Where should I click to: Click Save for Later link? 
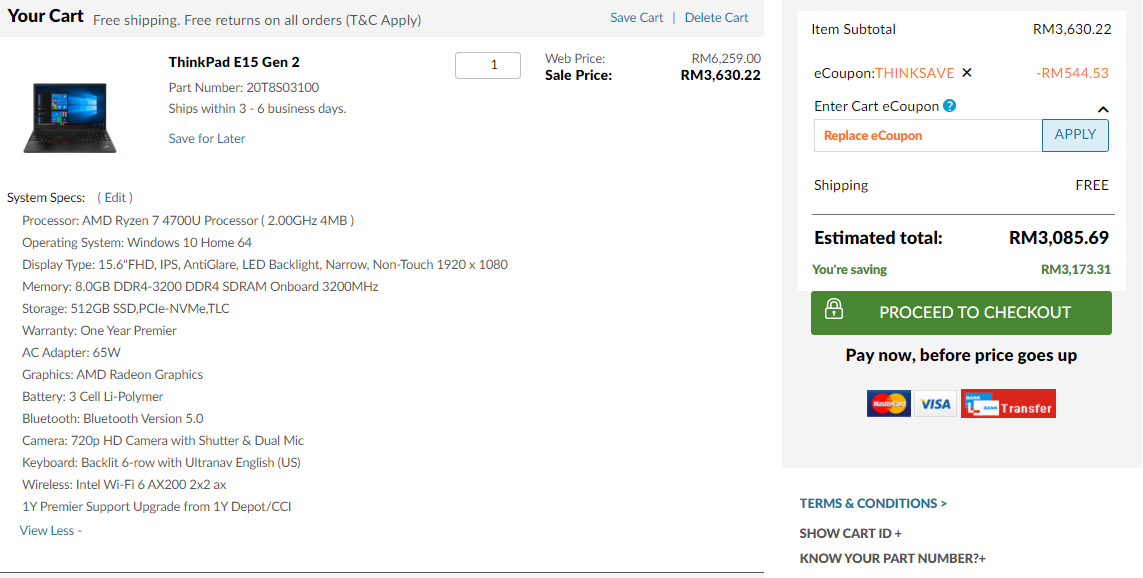(206, 139)
